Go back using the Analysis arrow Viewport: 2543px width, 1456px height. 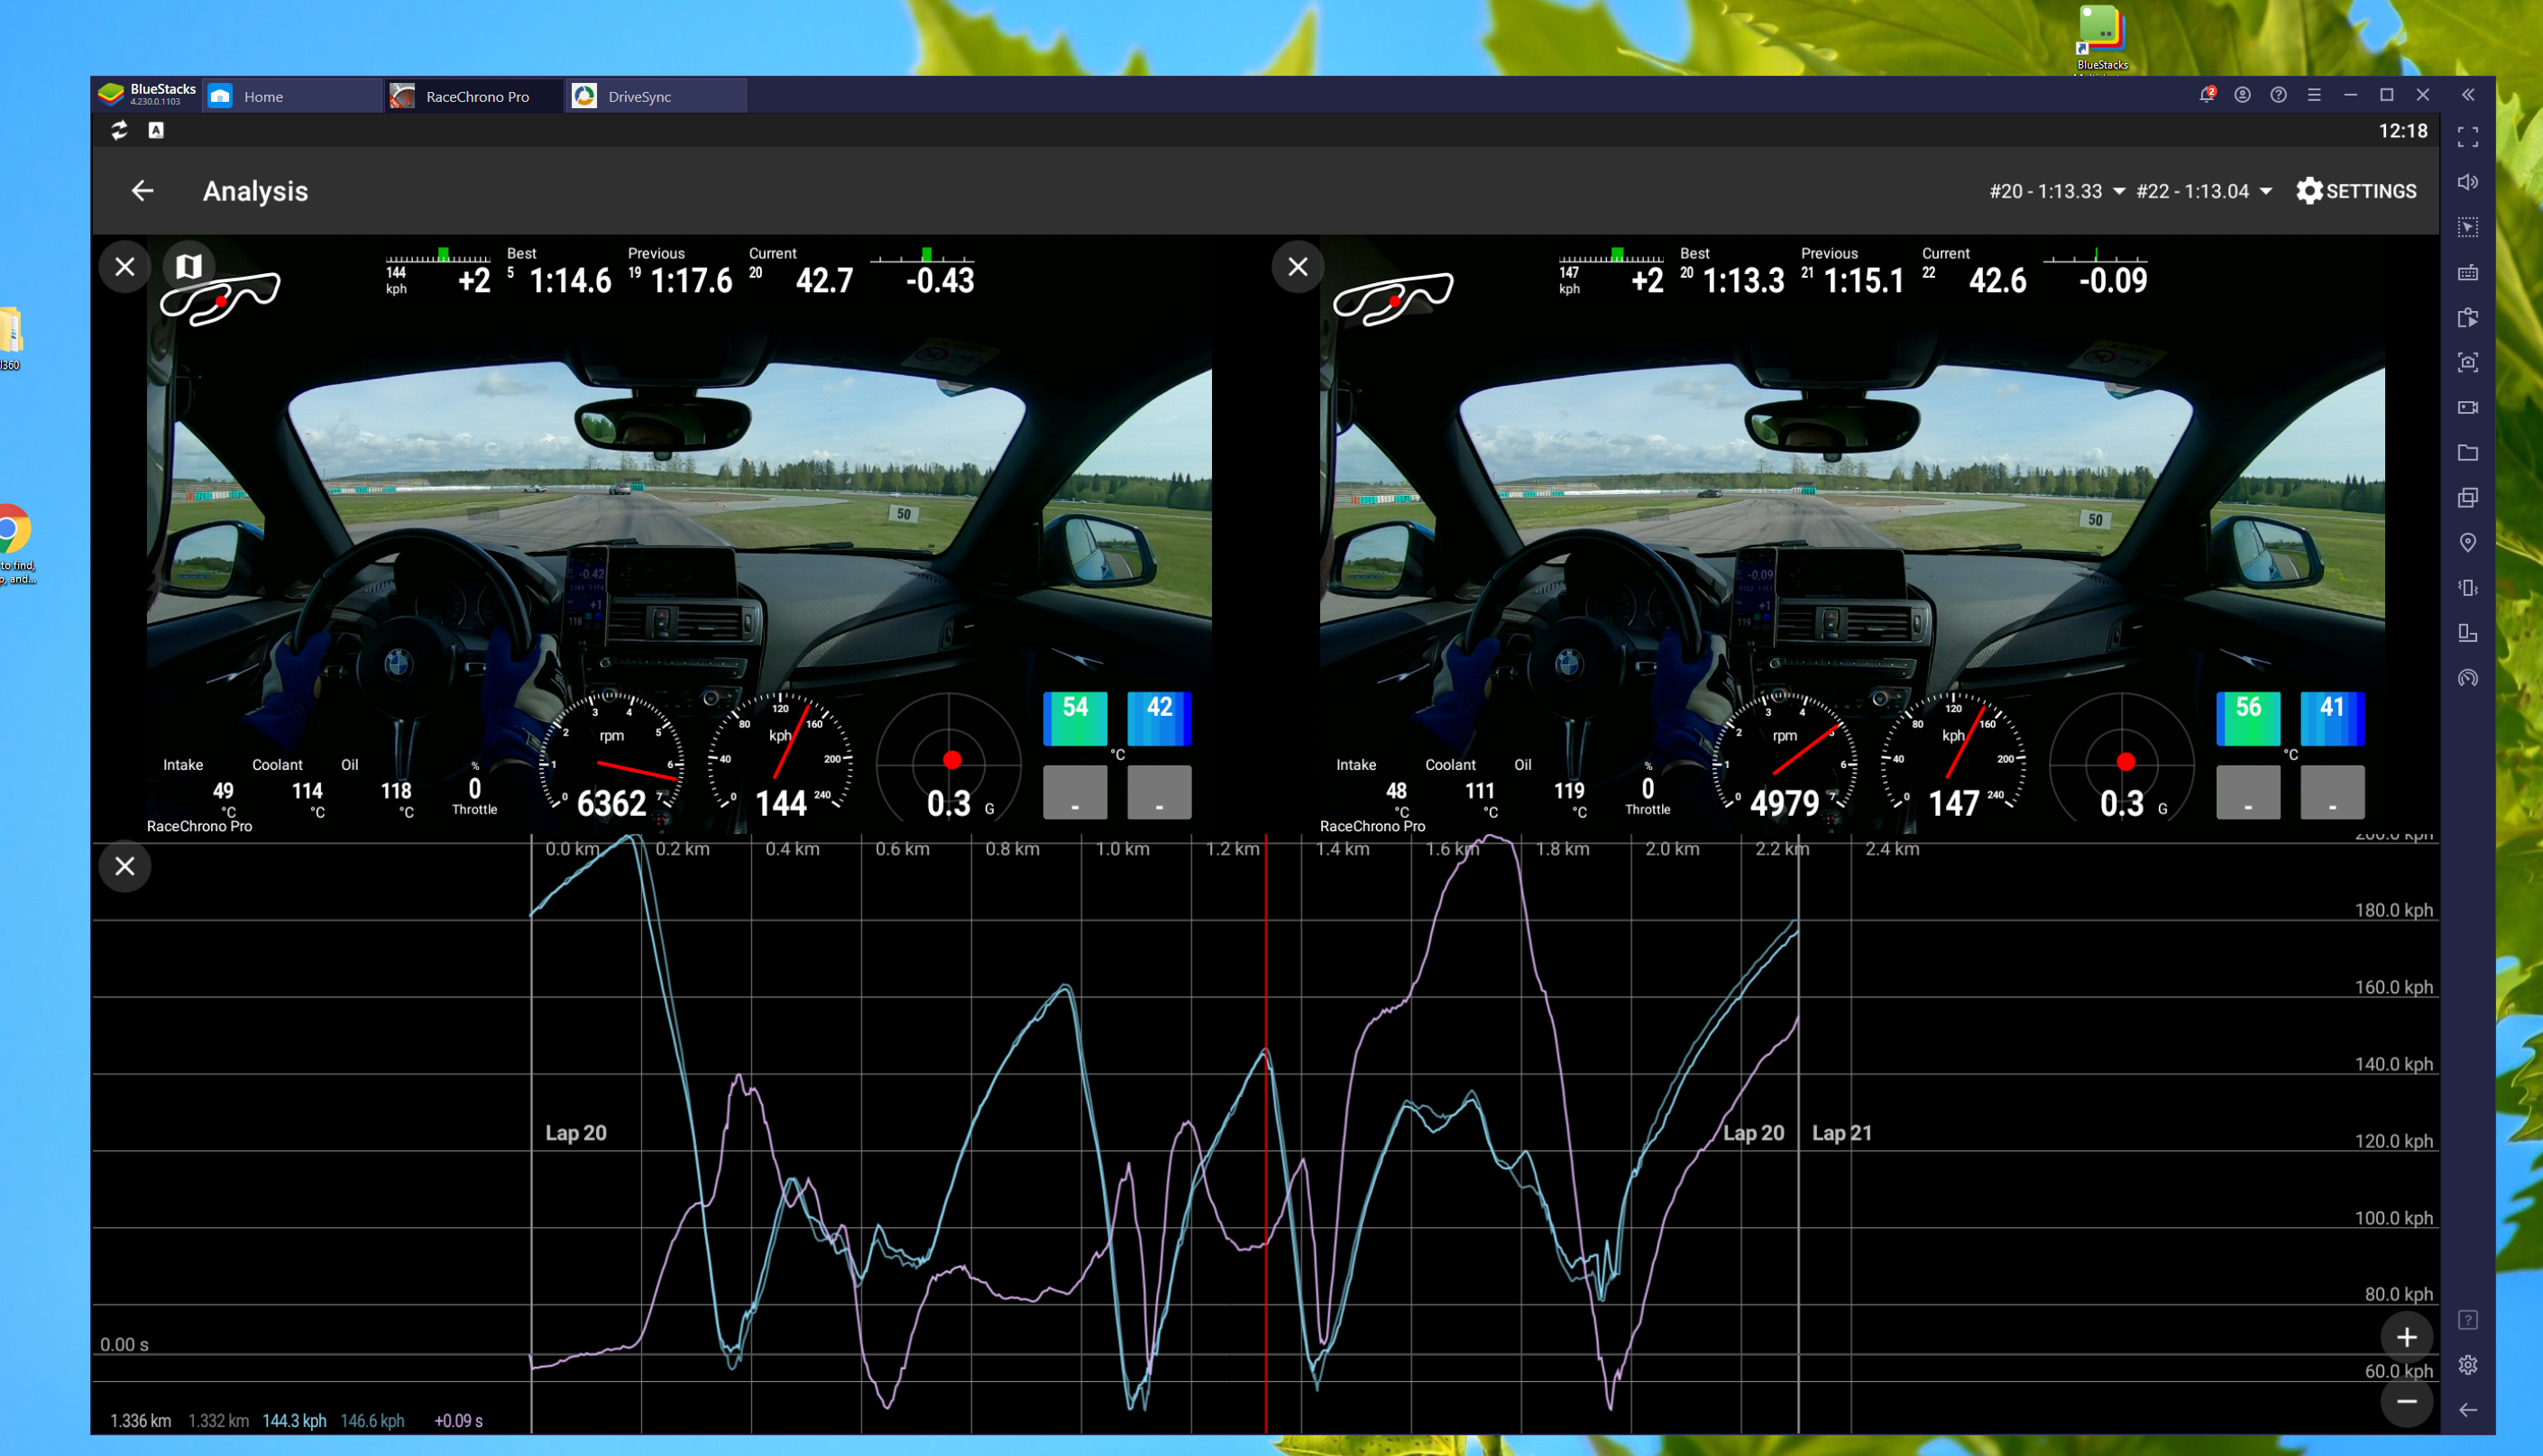click(x=142, y=191)
